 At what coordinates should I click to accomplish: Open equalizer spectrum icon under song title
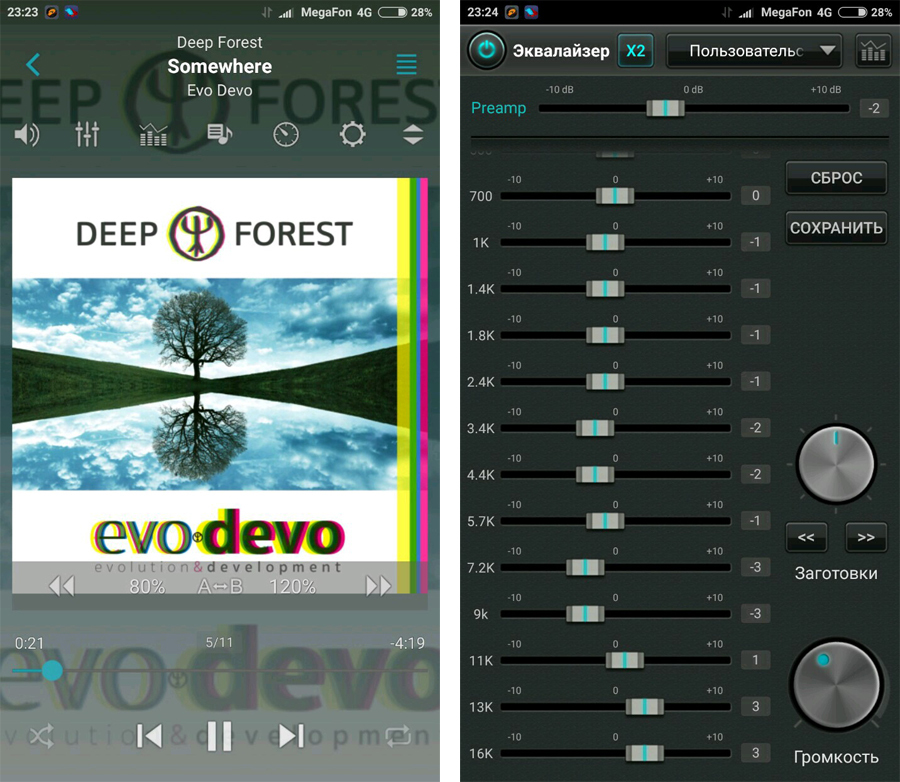153,135
